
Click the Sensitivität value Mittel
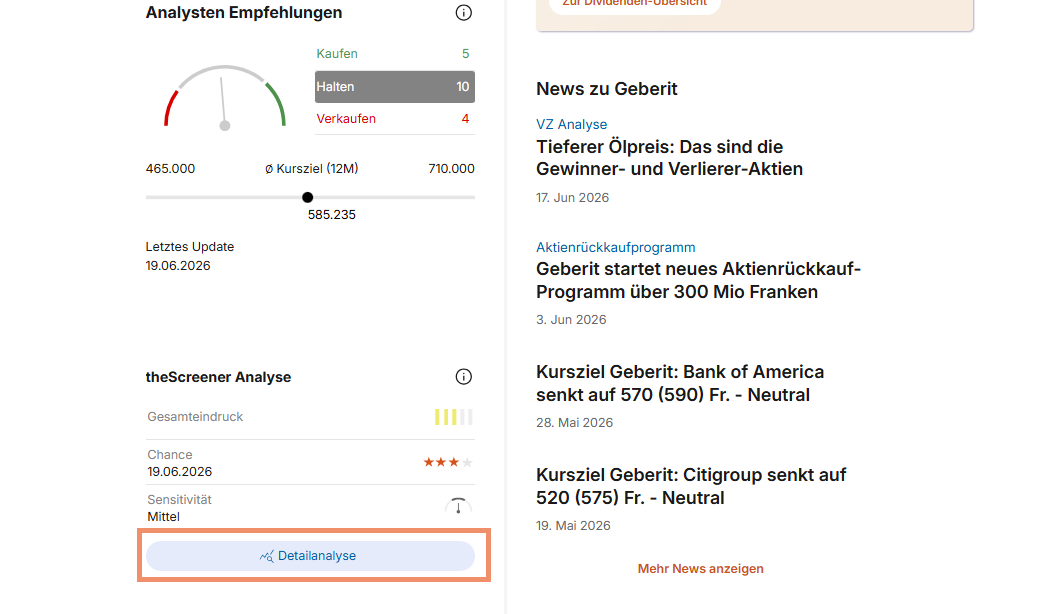[x=163, y=517]
